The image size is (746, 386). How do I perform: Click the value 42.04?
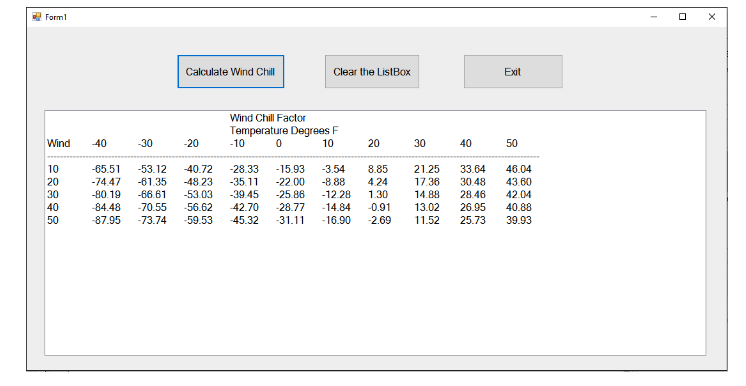(519, 195)
